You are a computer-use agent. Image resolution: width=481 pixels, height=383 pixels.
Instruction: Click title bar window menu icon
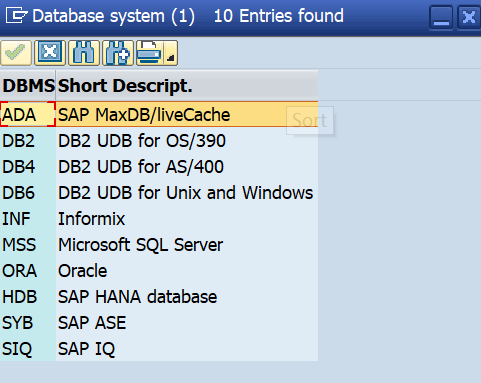click(x=16, y=16)
